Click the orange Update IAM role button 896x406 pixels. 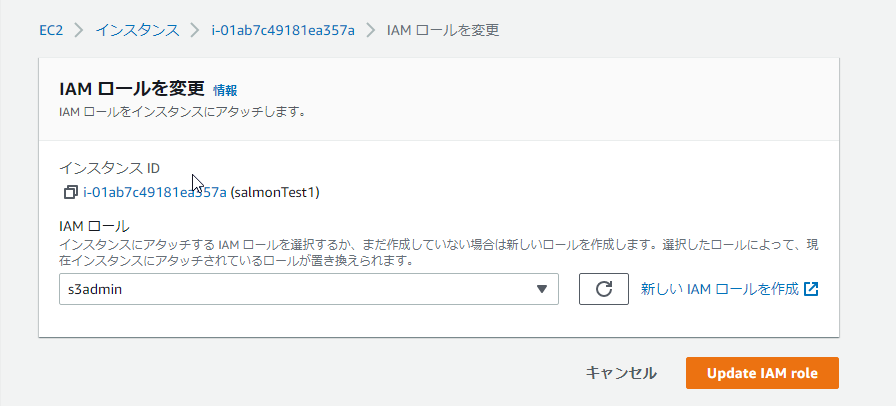[762, 373]
